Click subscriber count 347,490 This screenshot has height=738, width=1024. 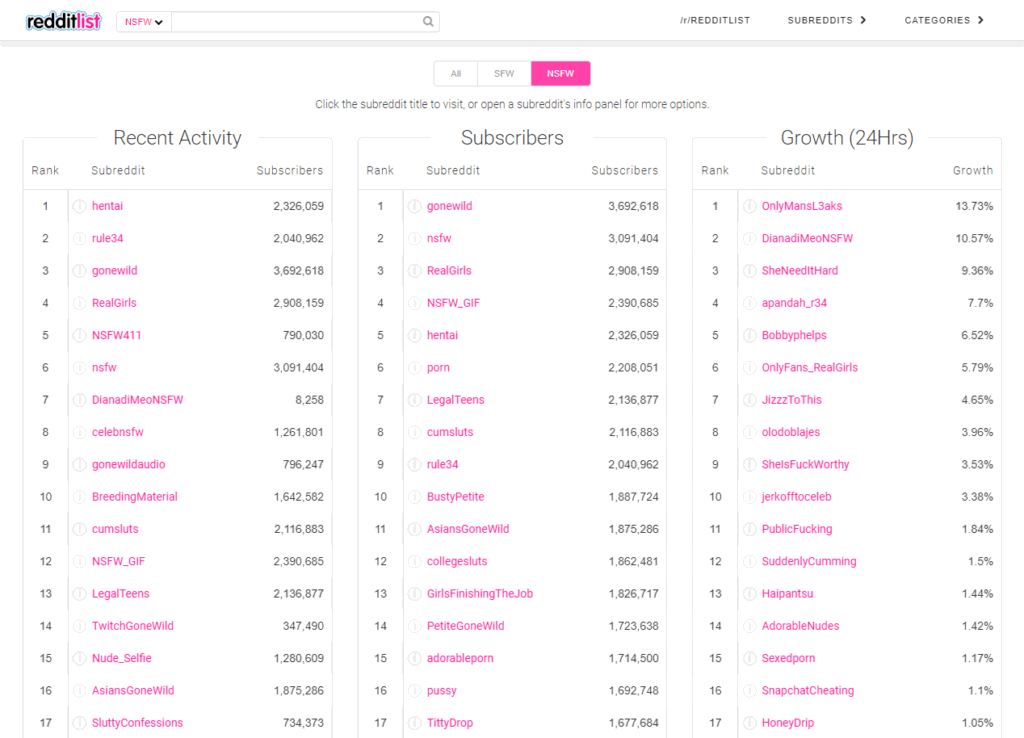(x=303, y=626)
